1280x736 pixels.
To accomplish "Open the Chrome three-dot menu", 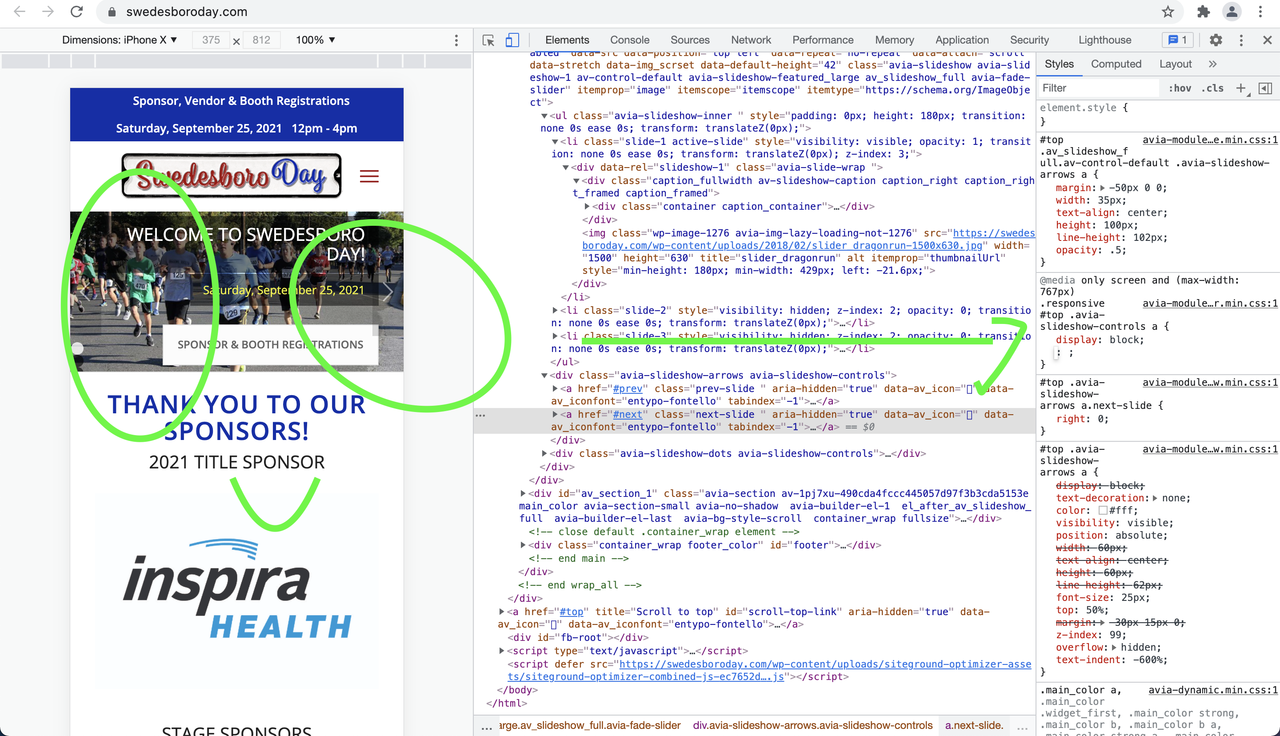I will pos(1261,12).
